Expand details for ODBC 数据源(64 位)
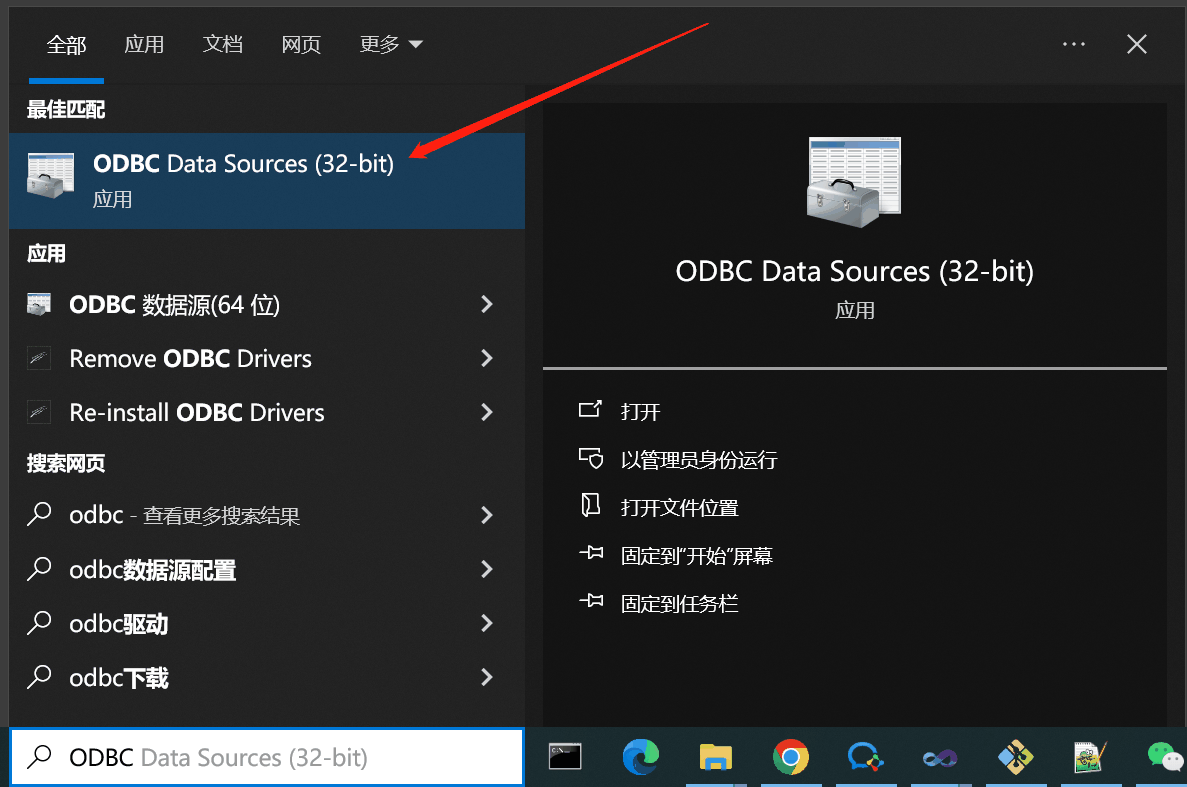The height and width of the screenshot is (787, 1187). [487, 304]
